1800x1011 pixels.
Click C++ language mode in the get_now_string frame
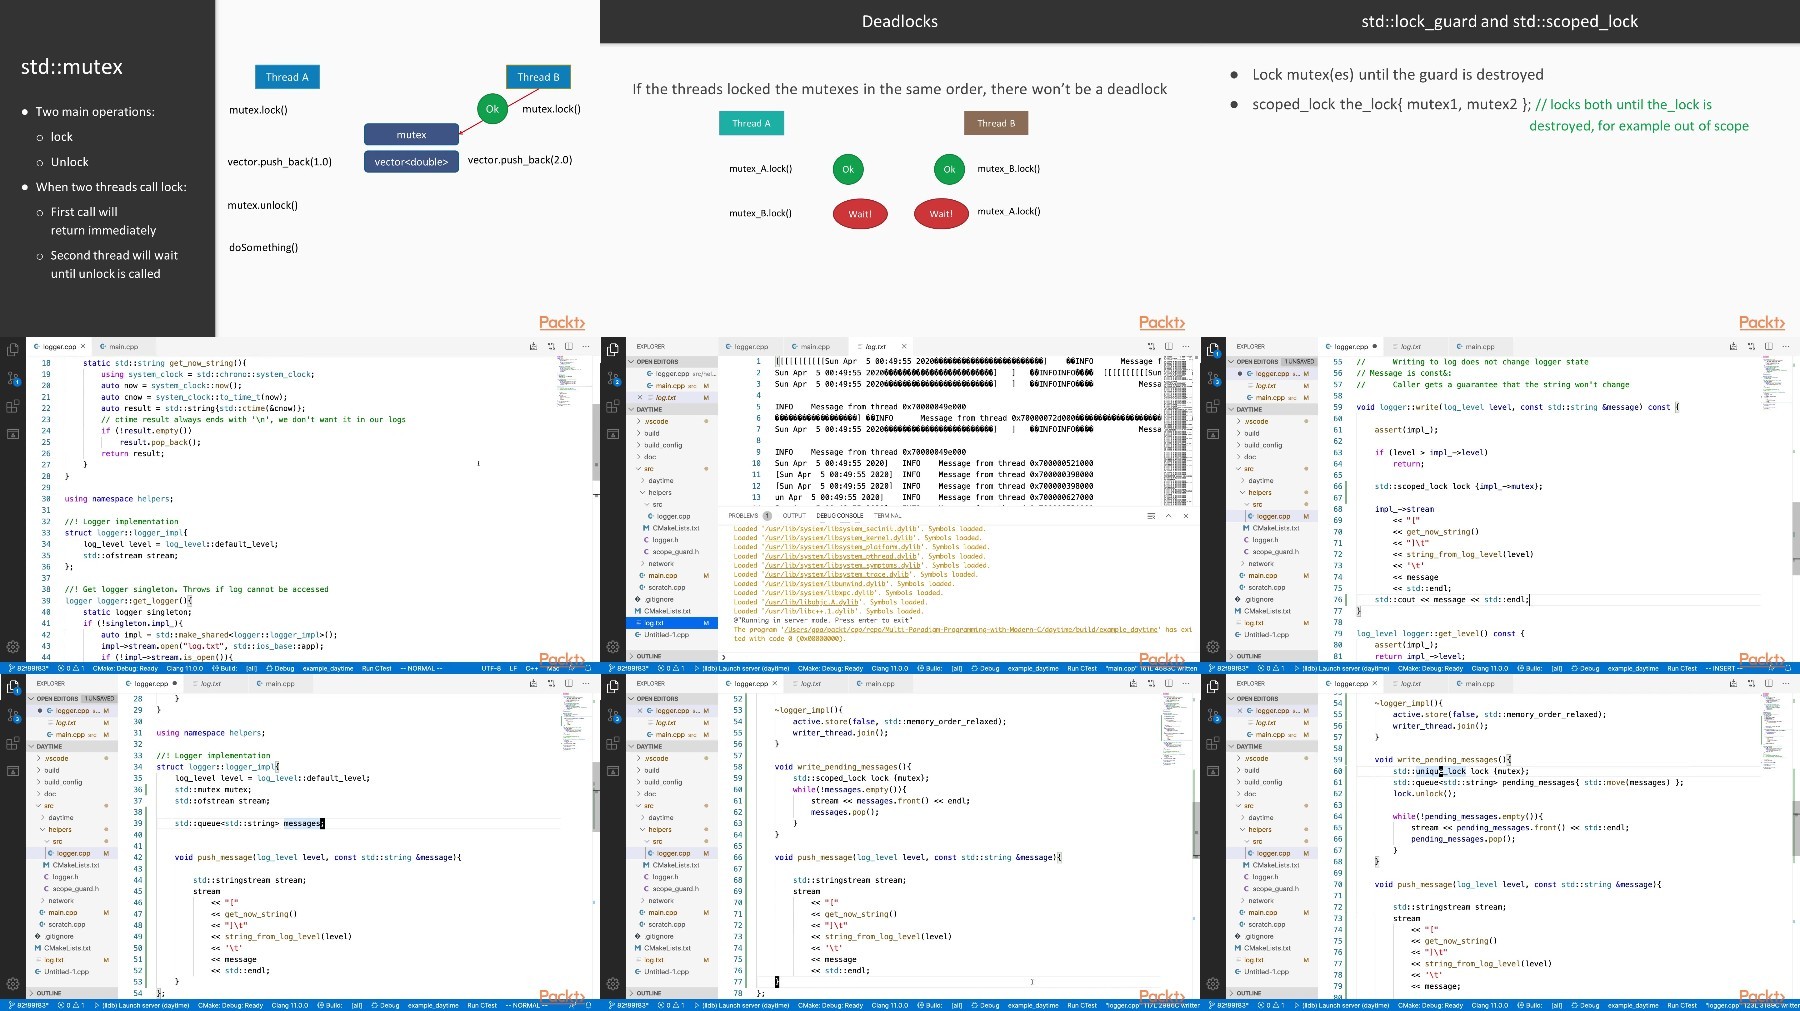pyautogui.click(x=531, y=668)
